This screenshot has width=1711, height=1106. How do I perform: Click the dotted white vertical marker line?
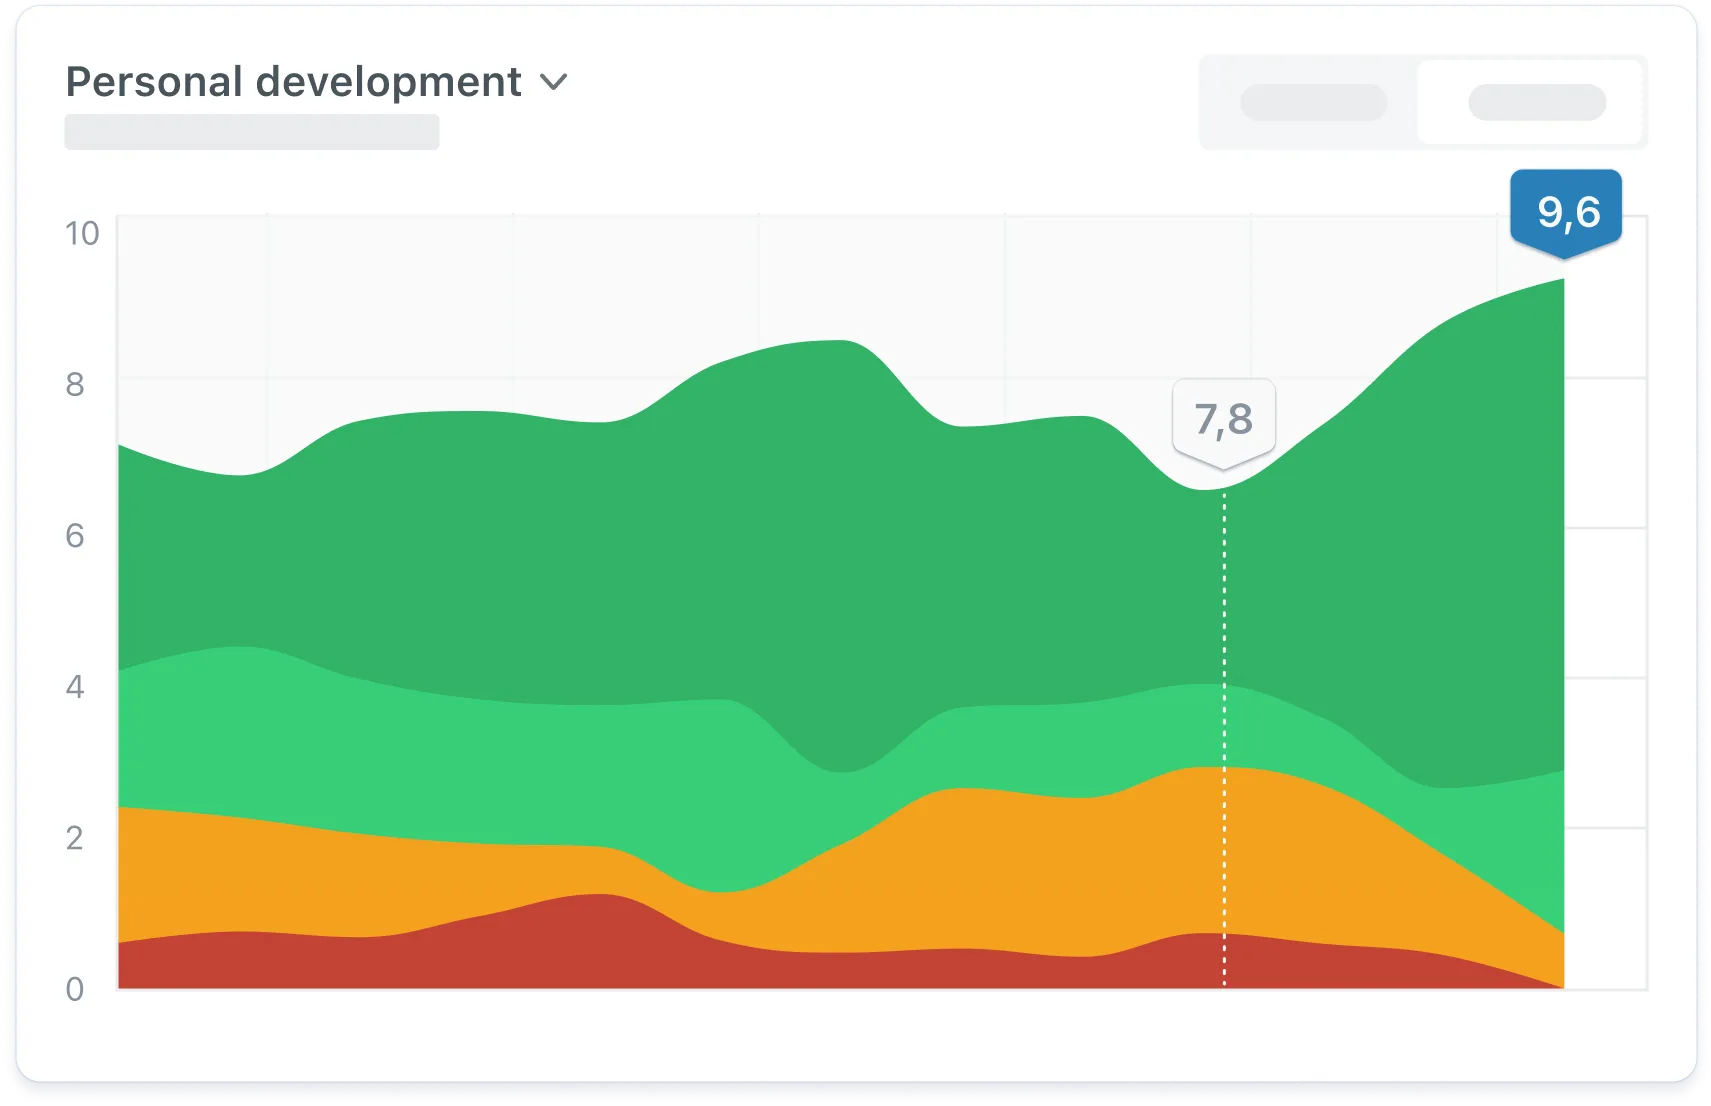click(x=1224, y=738)
